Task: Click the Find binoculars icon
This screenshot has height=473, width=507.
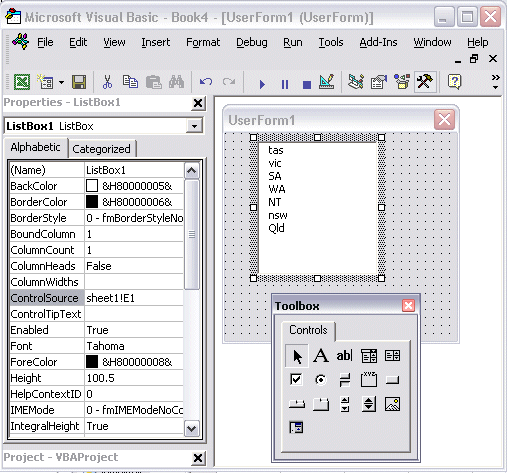Action: tap(176, 82)
